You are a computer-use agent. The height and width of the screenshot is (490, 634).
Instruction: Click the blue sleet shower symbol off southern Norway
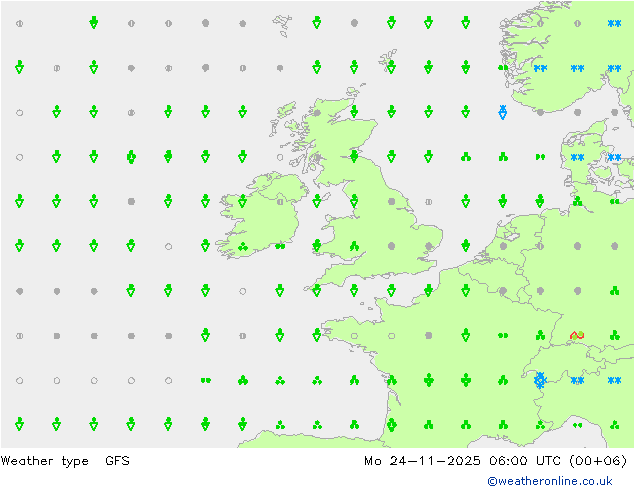click(x=503, y=112)
